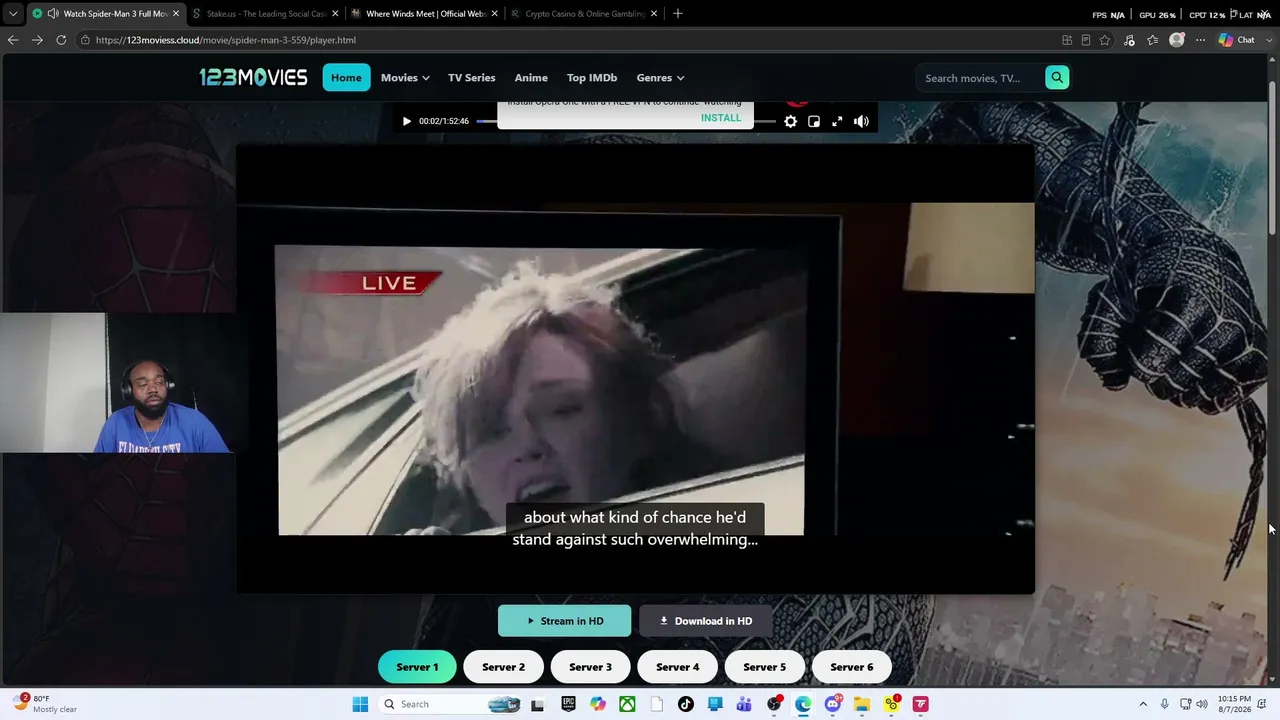Select Server 1
This screenshot has height=720, width=1280.
[417, 667]
